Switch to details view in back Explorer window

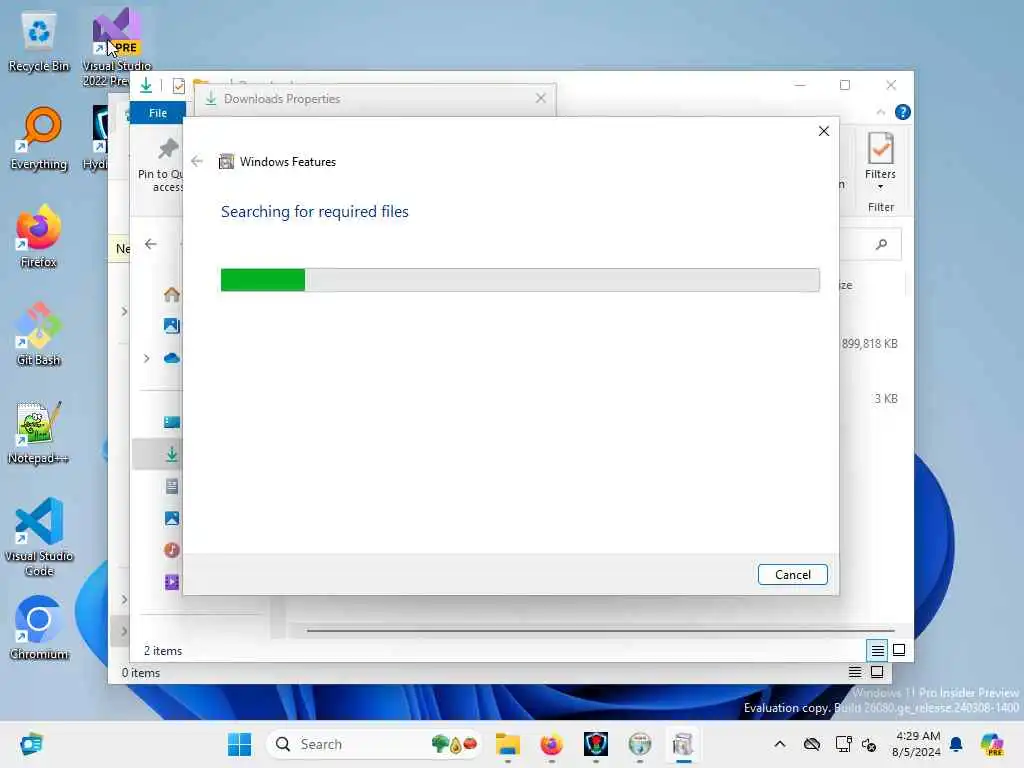tap(854, 672)
